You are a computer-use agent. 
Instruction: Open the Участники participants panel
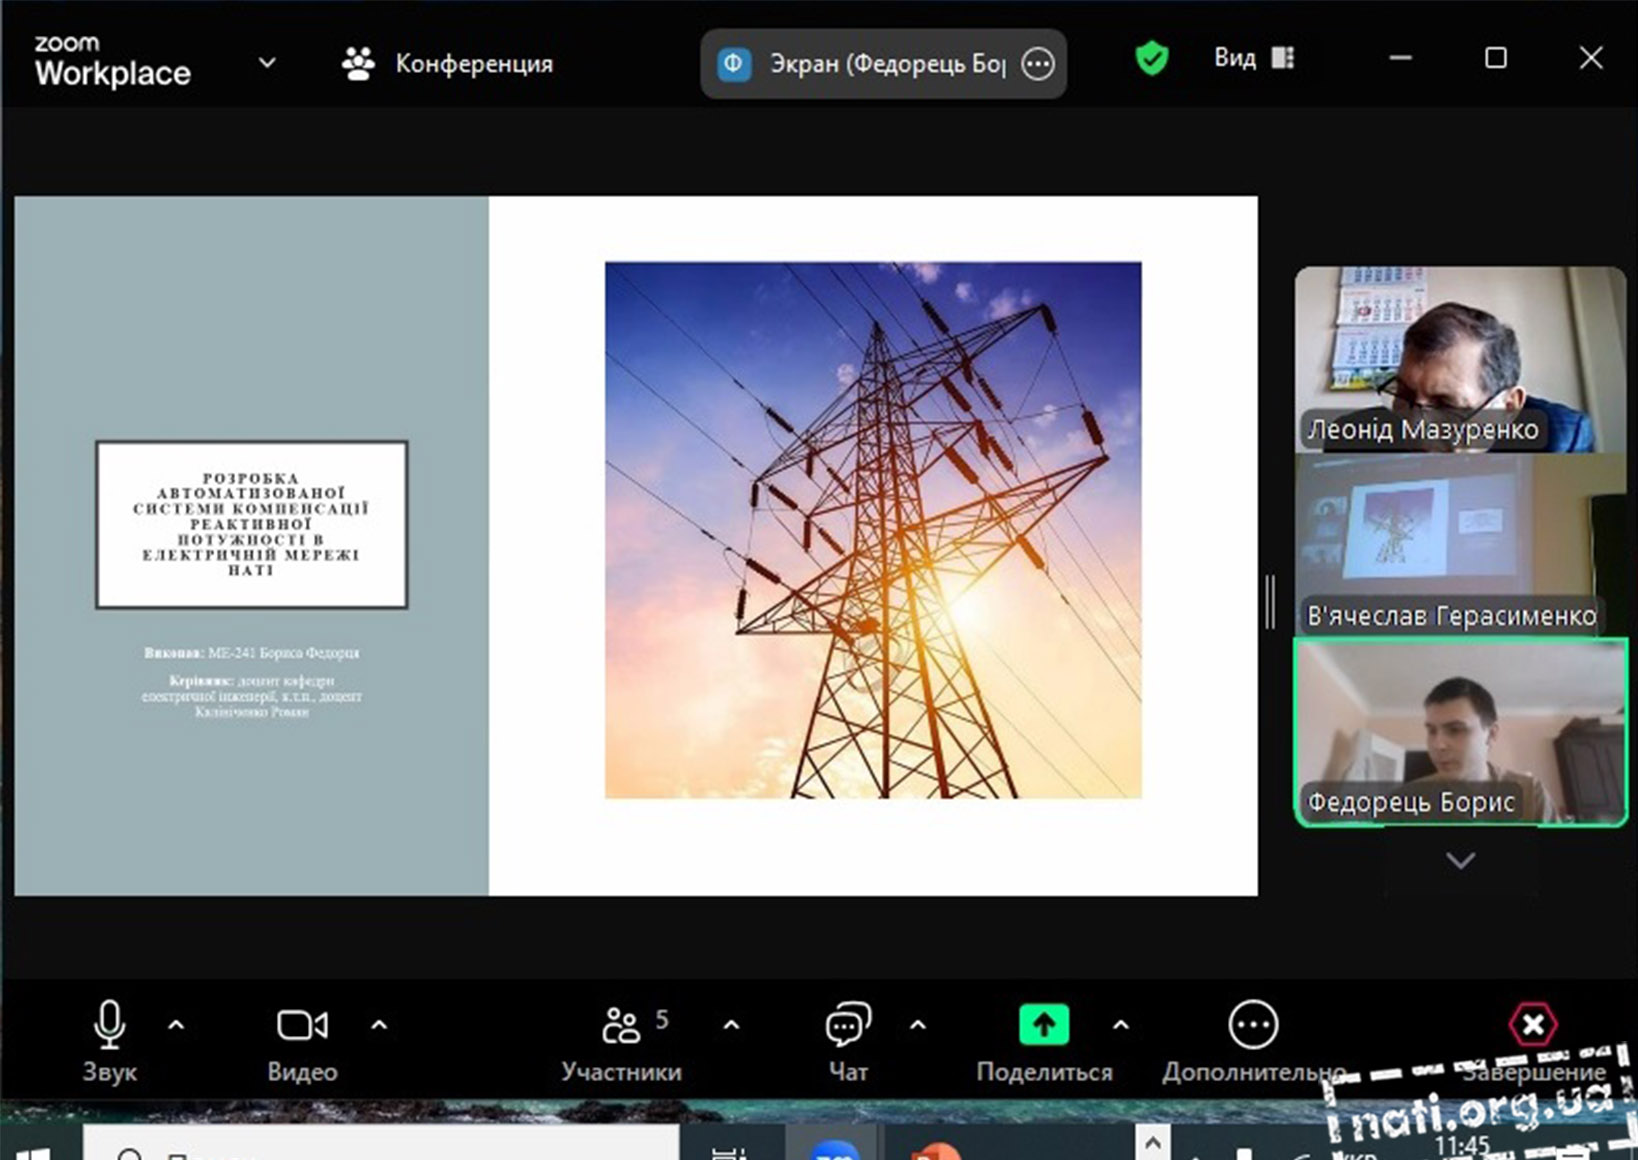[621, 1026]
